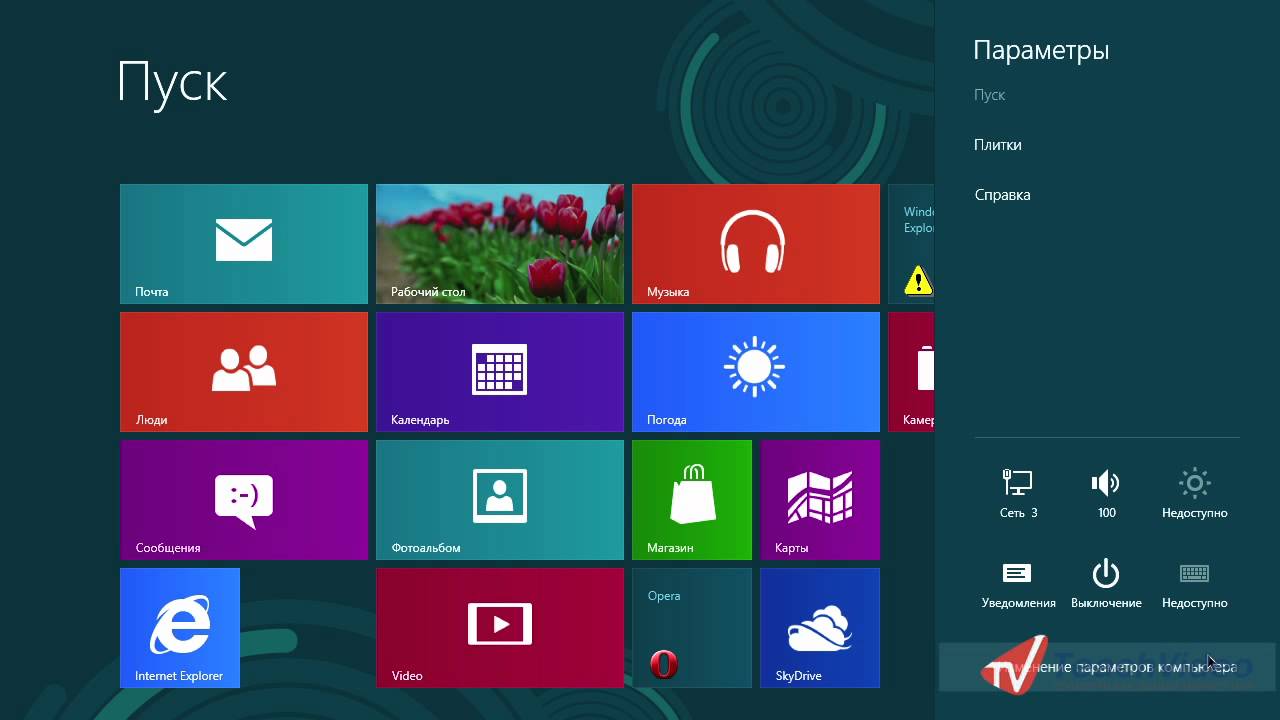Open the Почта mail tile

[244, 244]
